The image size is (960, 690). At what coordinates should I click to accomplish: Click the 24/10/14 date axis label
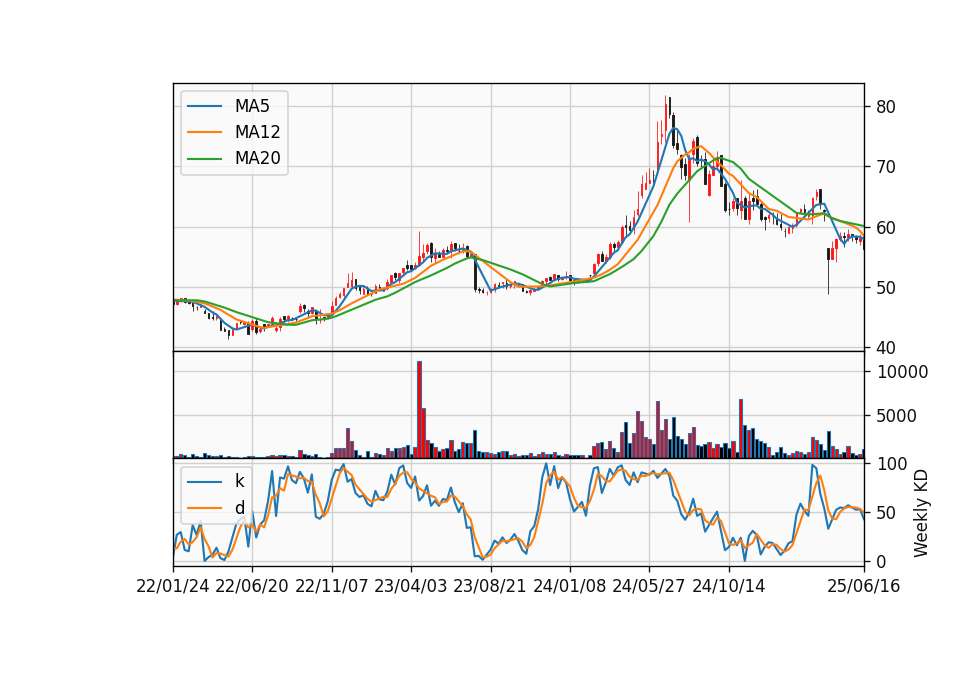click(x=729, y=586)
